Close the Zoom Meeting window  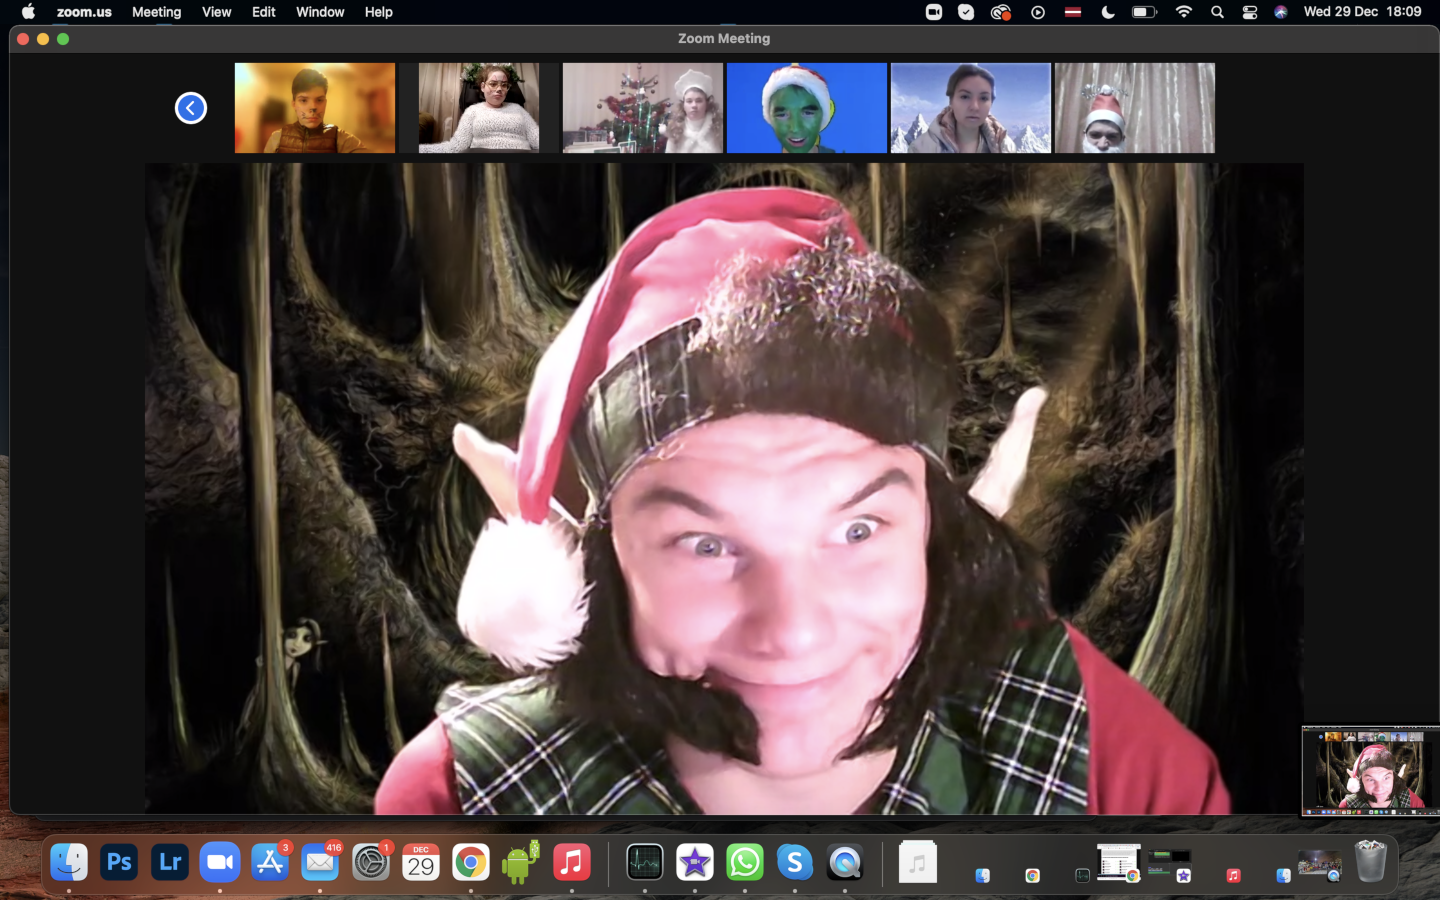click(x=23, y=39)
